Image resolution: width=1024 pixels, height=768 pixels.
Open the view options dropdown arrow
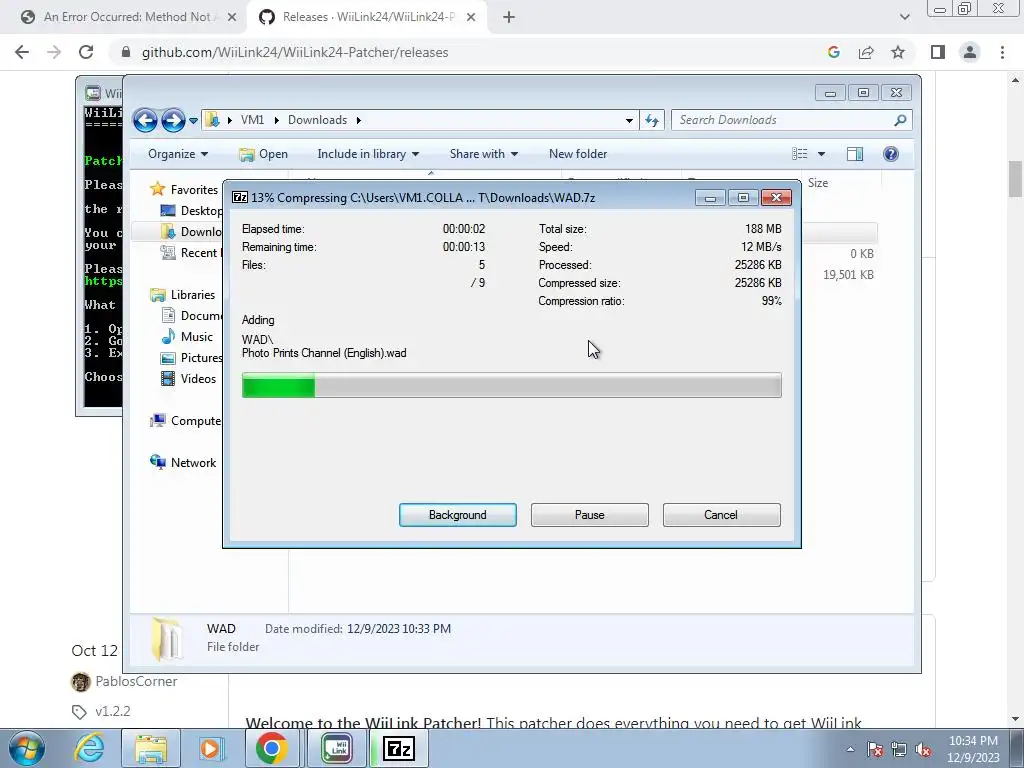[x=821, y=154]
